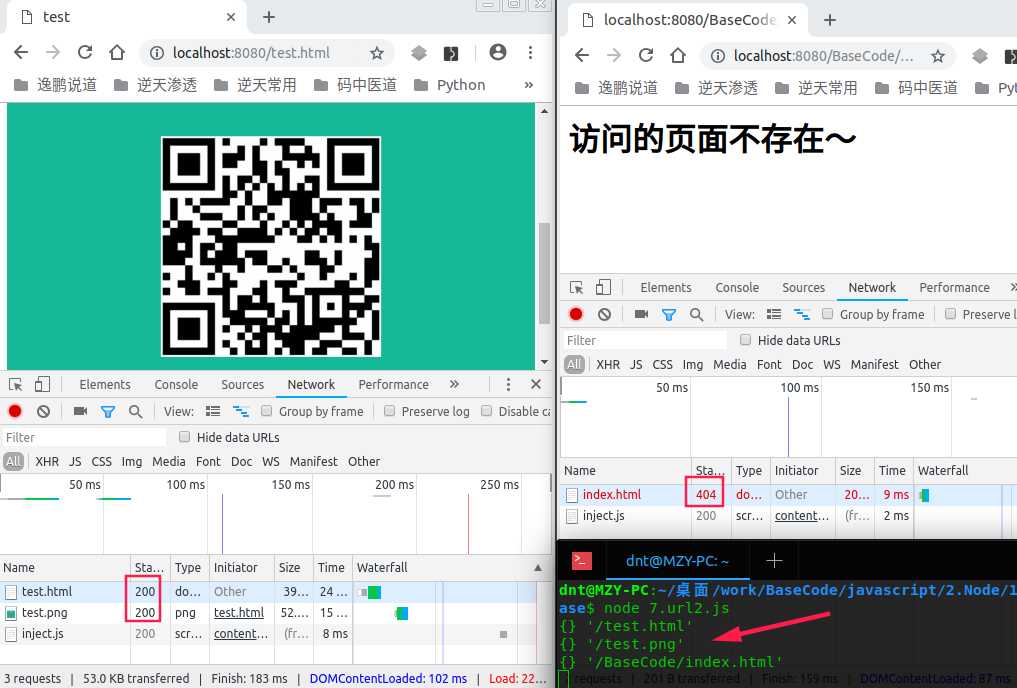Image resolution: width=1017 pixels, height=688 pixels.
Task: Switch to Console tab in left DevTools
Action: 176,385
